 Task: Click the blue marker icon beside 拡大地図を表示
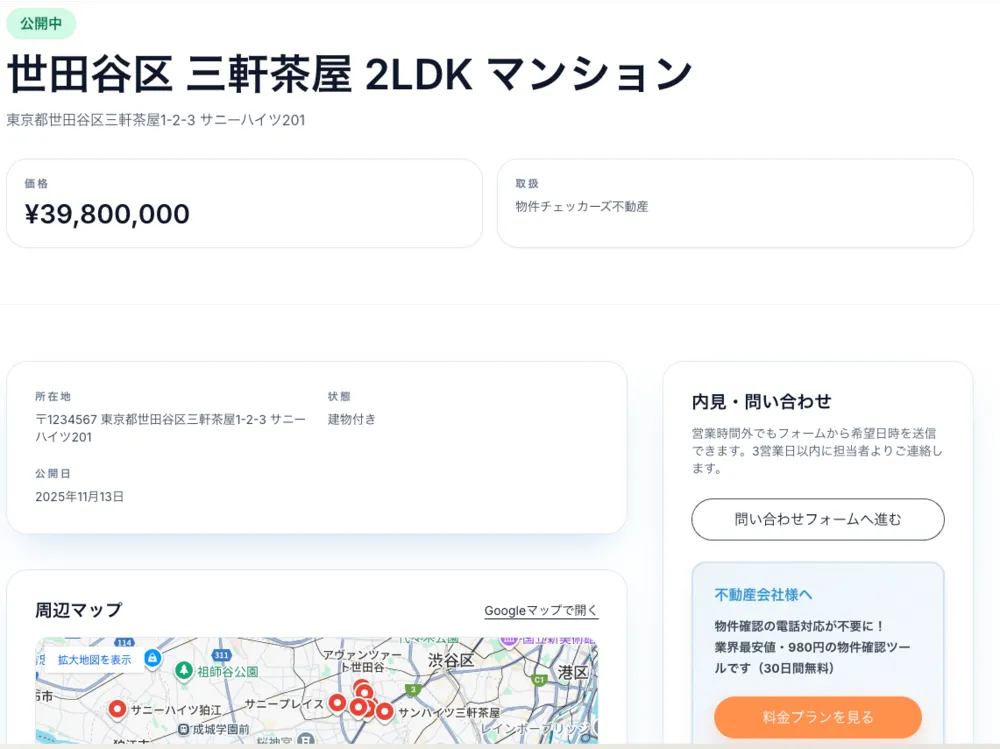point(152,659)
